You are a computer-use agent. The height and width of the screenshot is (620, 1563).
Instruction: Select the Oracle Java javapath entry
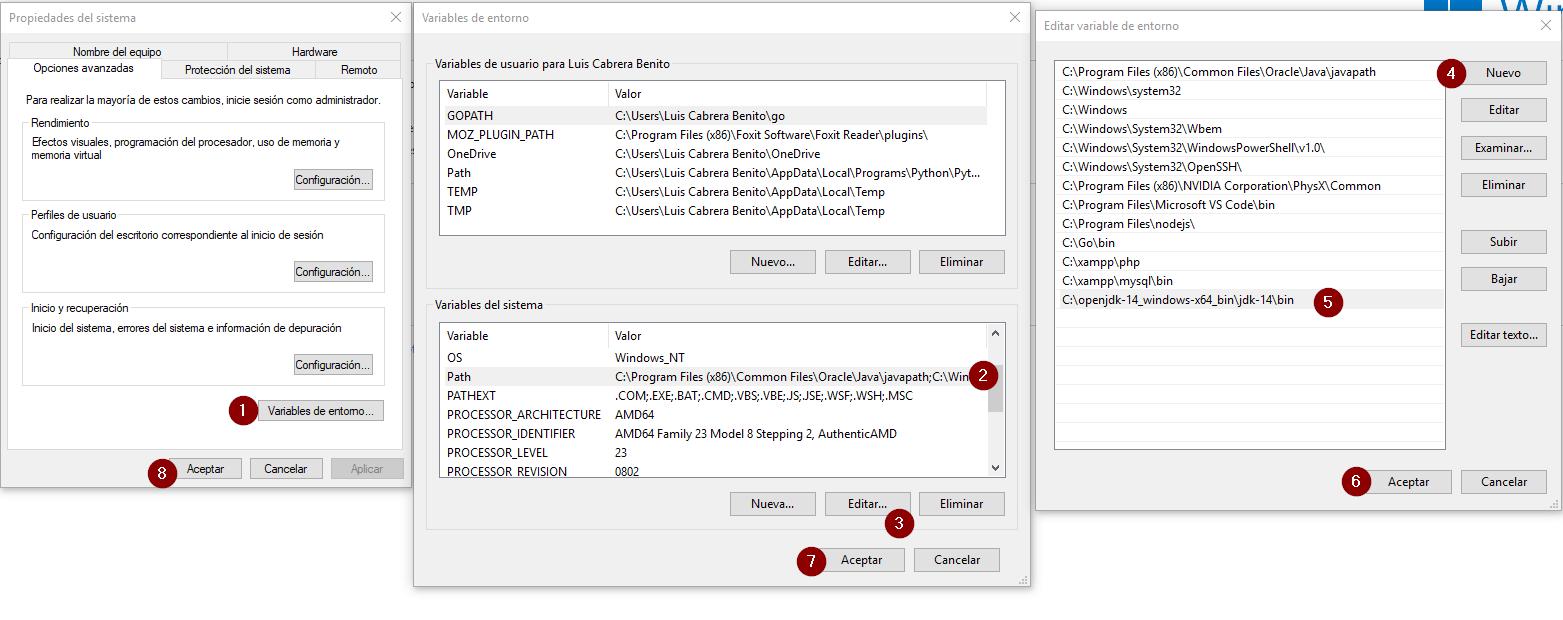(1249, 72)
